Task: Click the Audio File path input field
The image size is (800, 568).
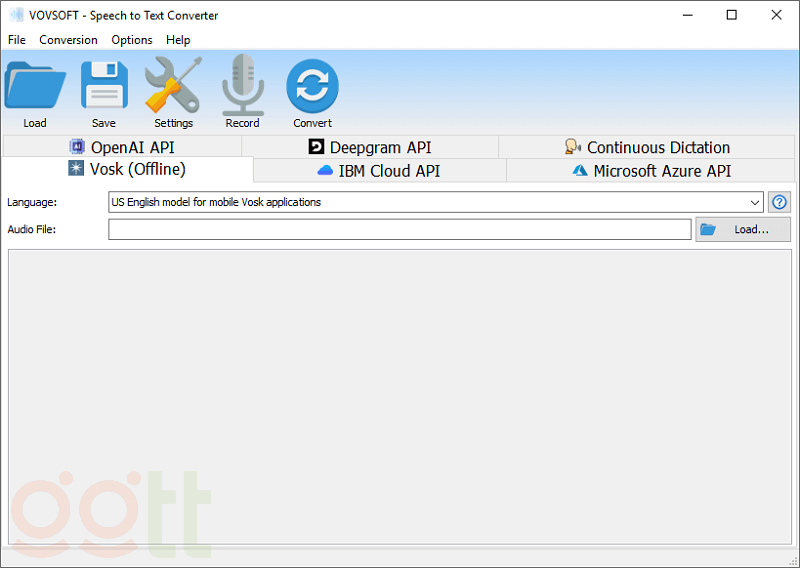Action: [400, 230]
